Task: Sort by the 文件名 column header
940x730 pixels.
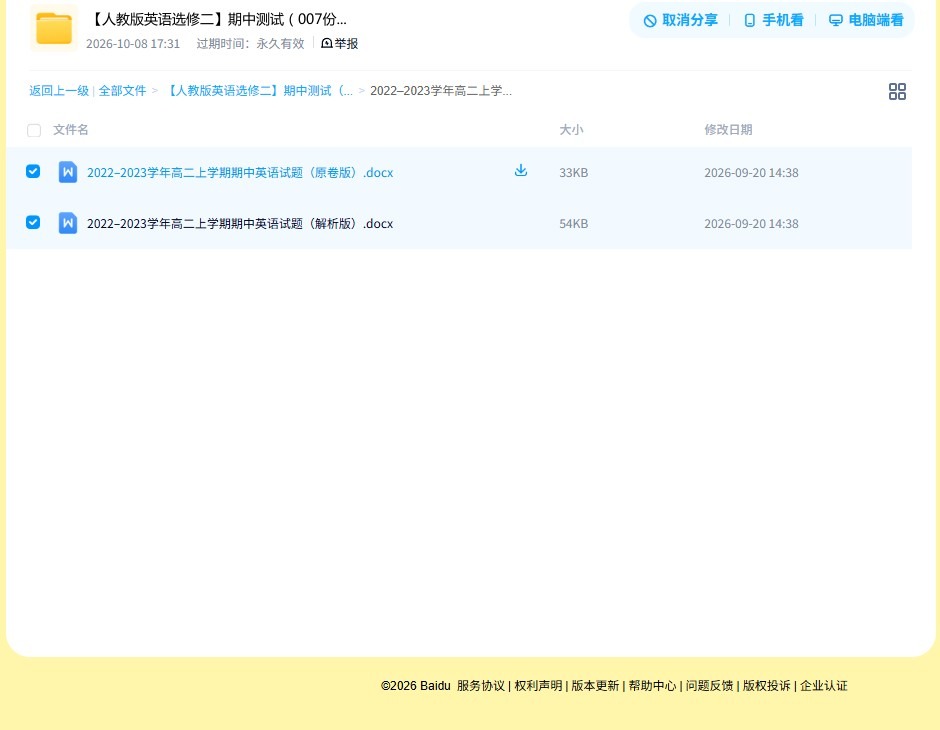Action: tap(71, 129)
